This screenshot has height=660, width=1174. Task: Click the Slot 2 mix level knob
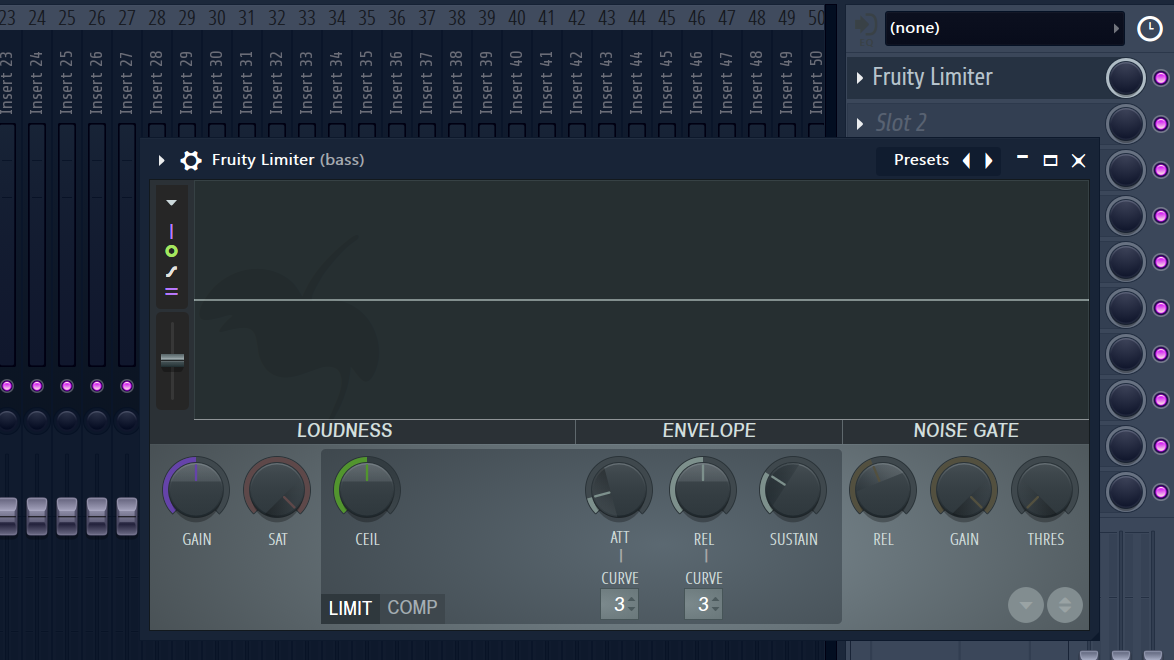(1125, 124)
